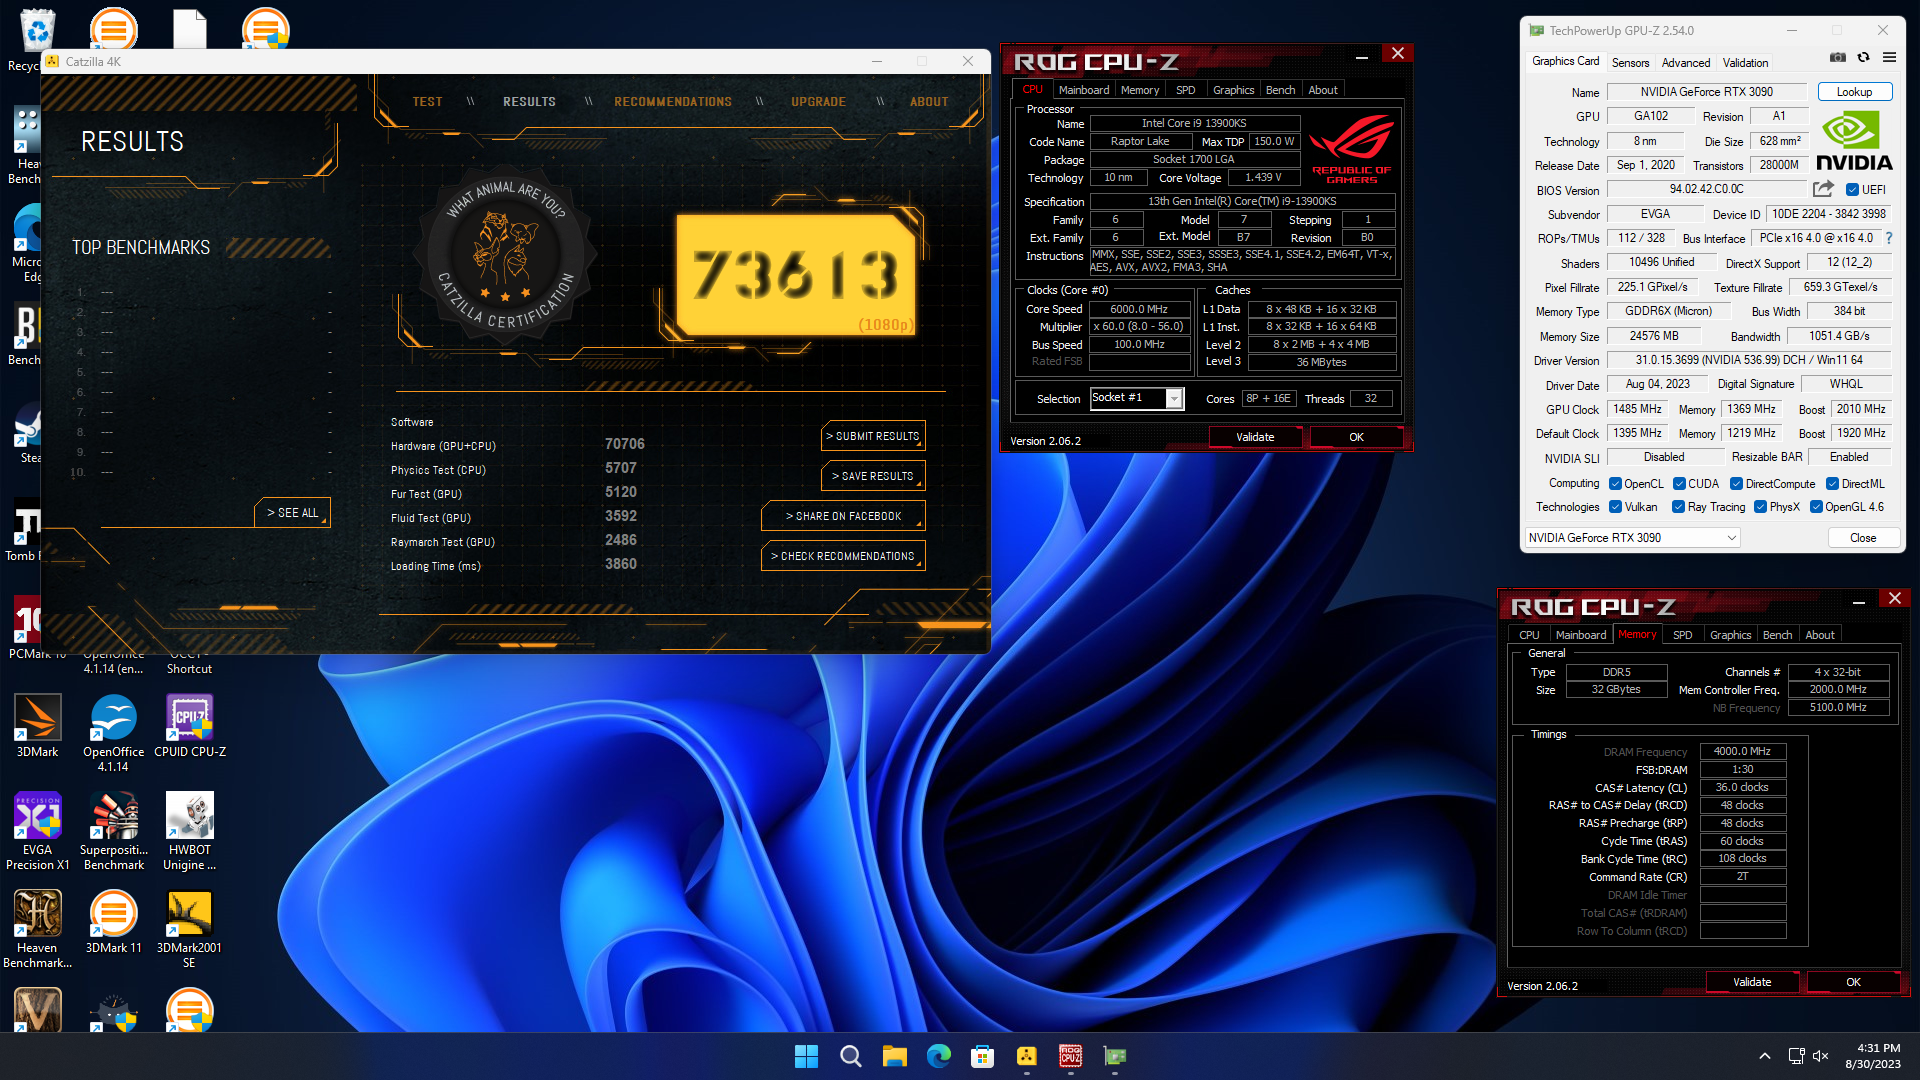Open taskbar Search icon
Screen dimensions: 1920x1080
850,1056
